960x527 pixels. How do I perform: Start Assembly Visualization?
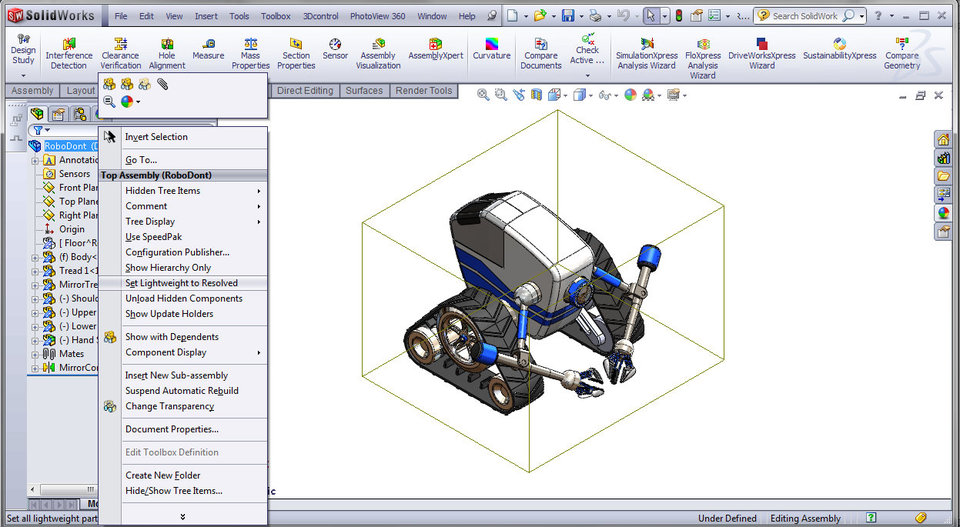pos(378,53)
